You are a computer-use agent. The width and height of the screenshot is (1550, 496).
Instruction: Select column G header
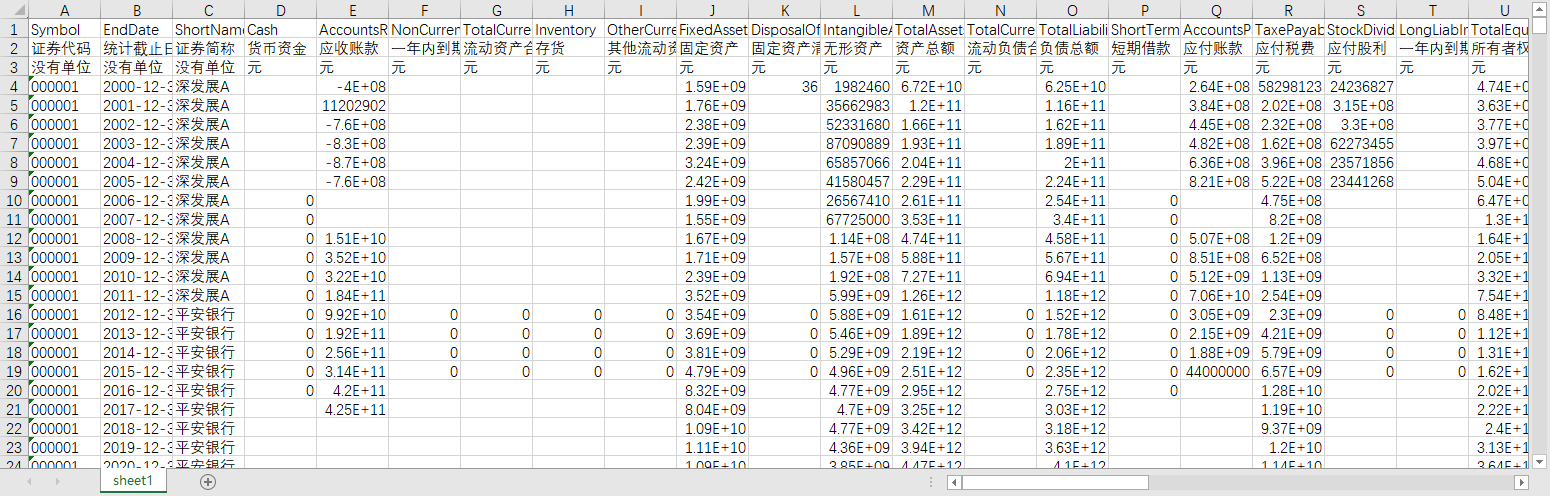[496, 10]
